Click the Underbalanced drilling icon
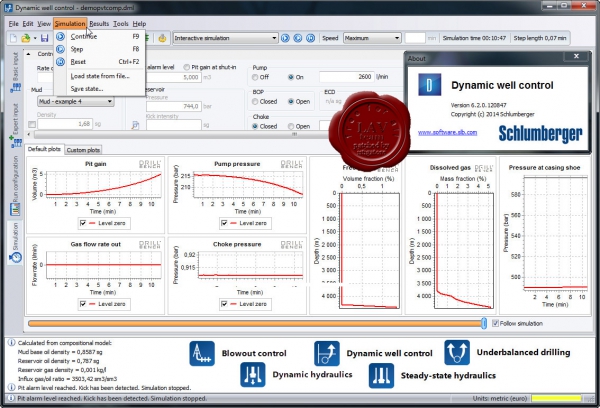This screenshot has height=408, width=600. coord(457,353)
